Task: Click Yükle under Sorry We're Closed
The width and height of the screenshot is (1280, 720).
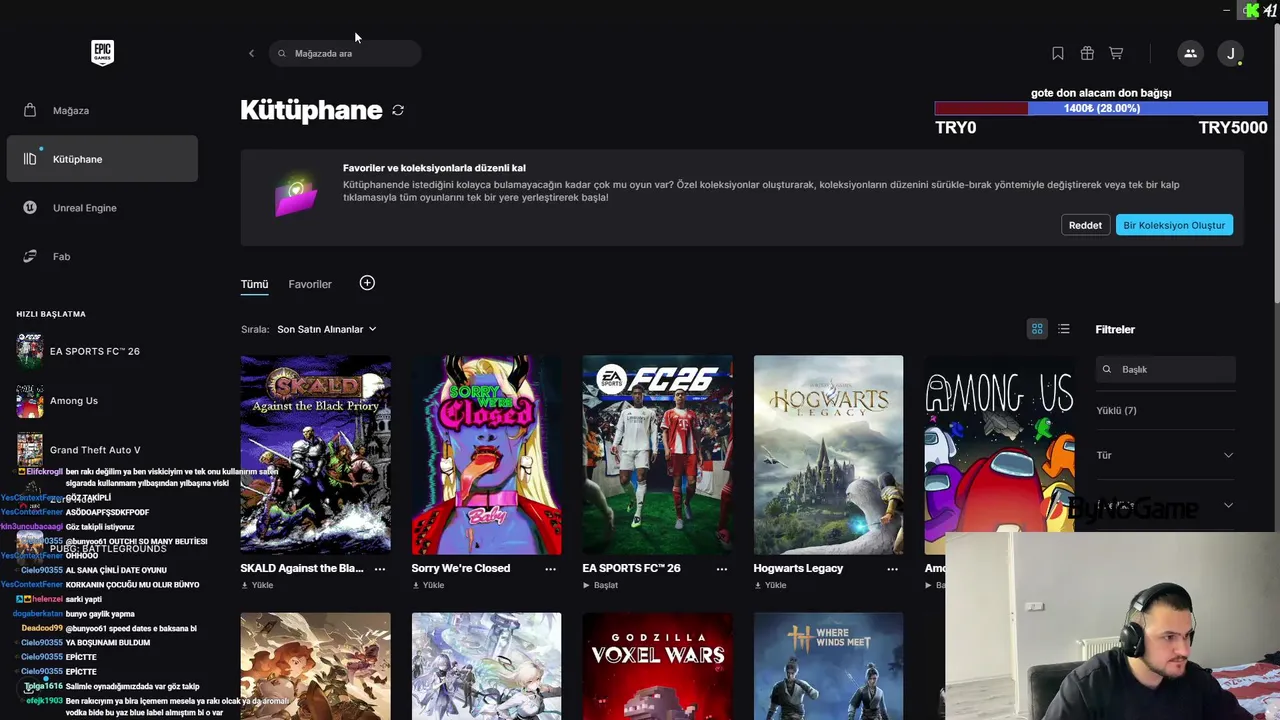Action: click(x=428, y=585)
